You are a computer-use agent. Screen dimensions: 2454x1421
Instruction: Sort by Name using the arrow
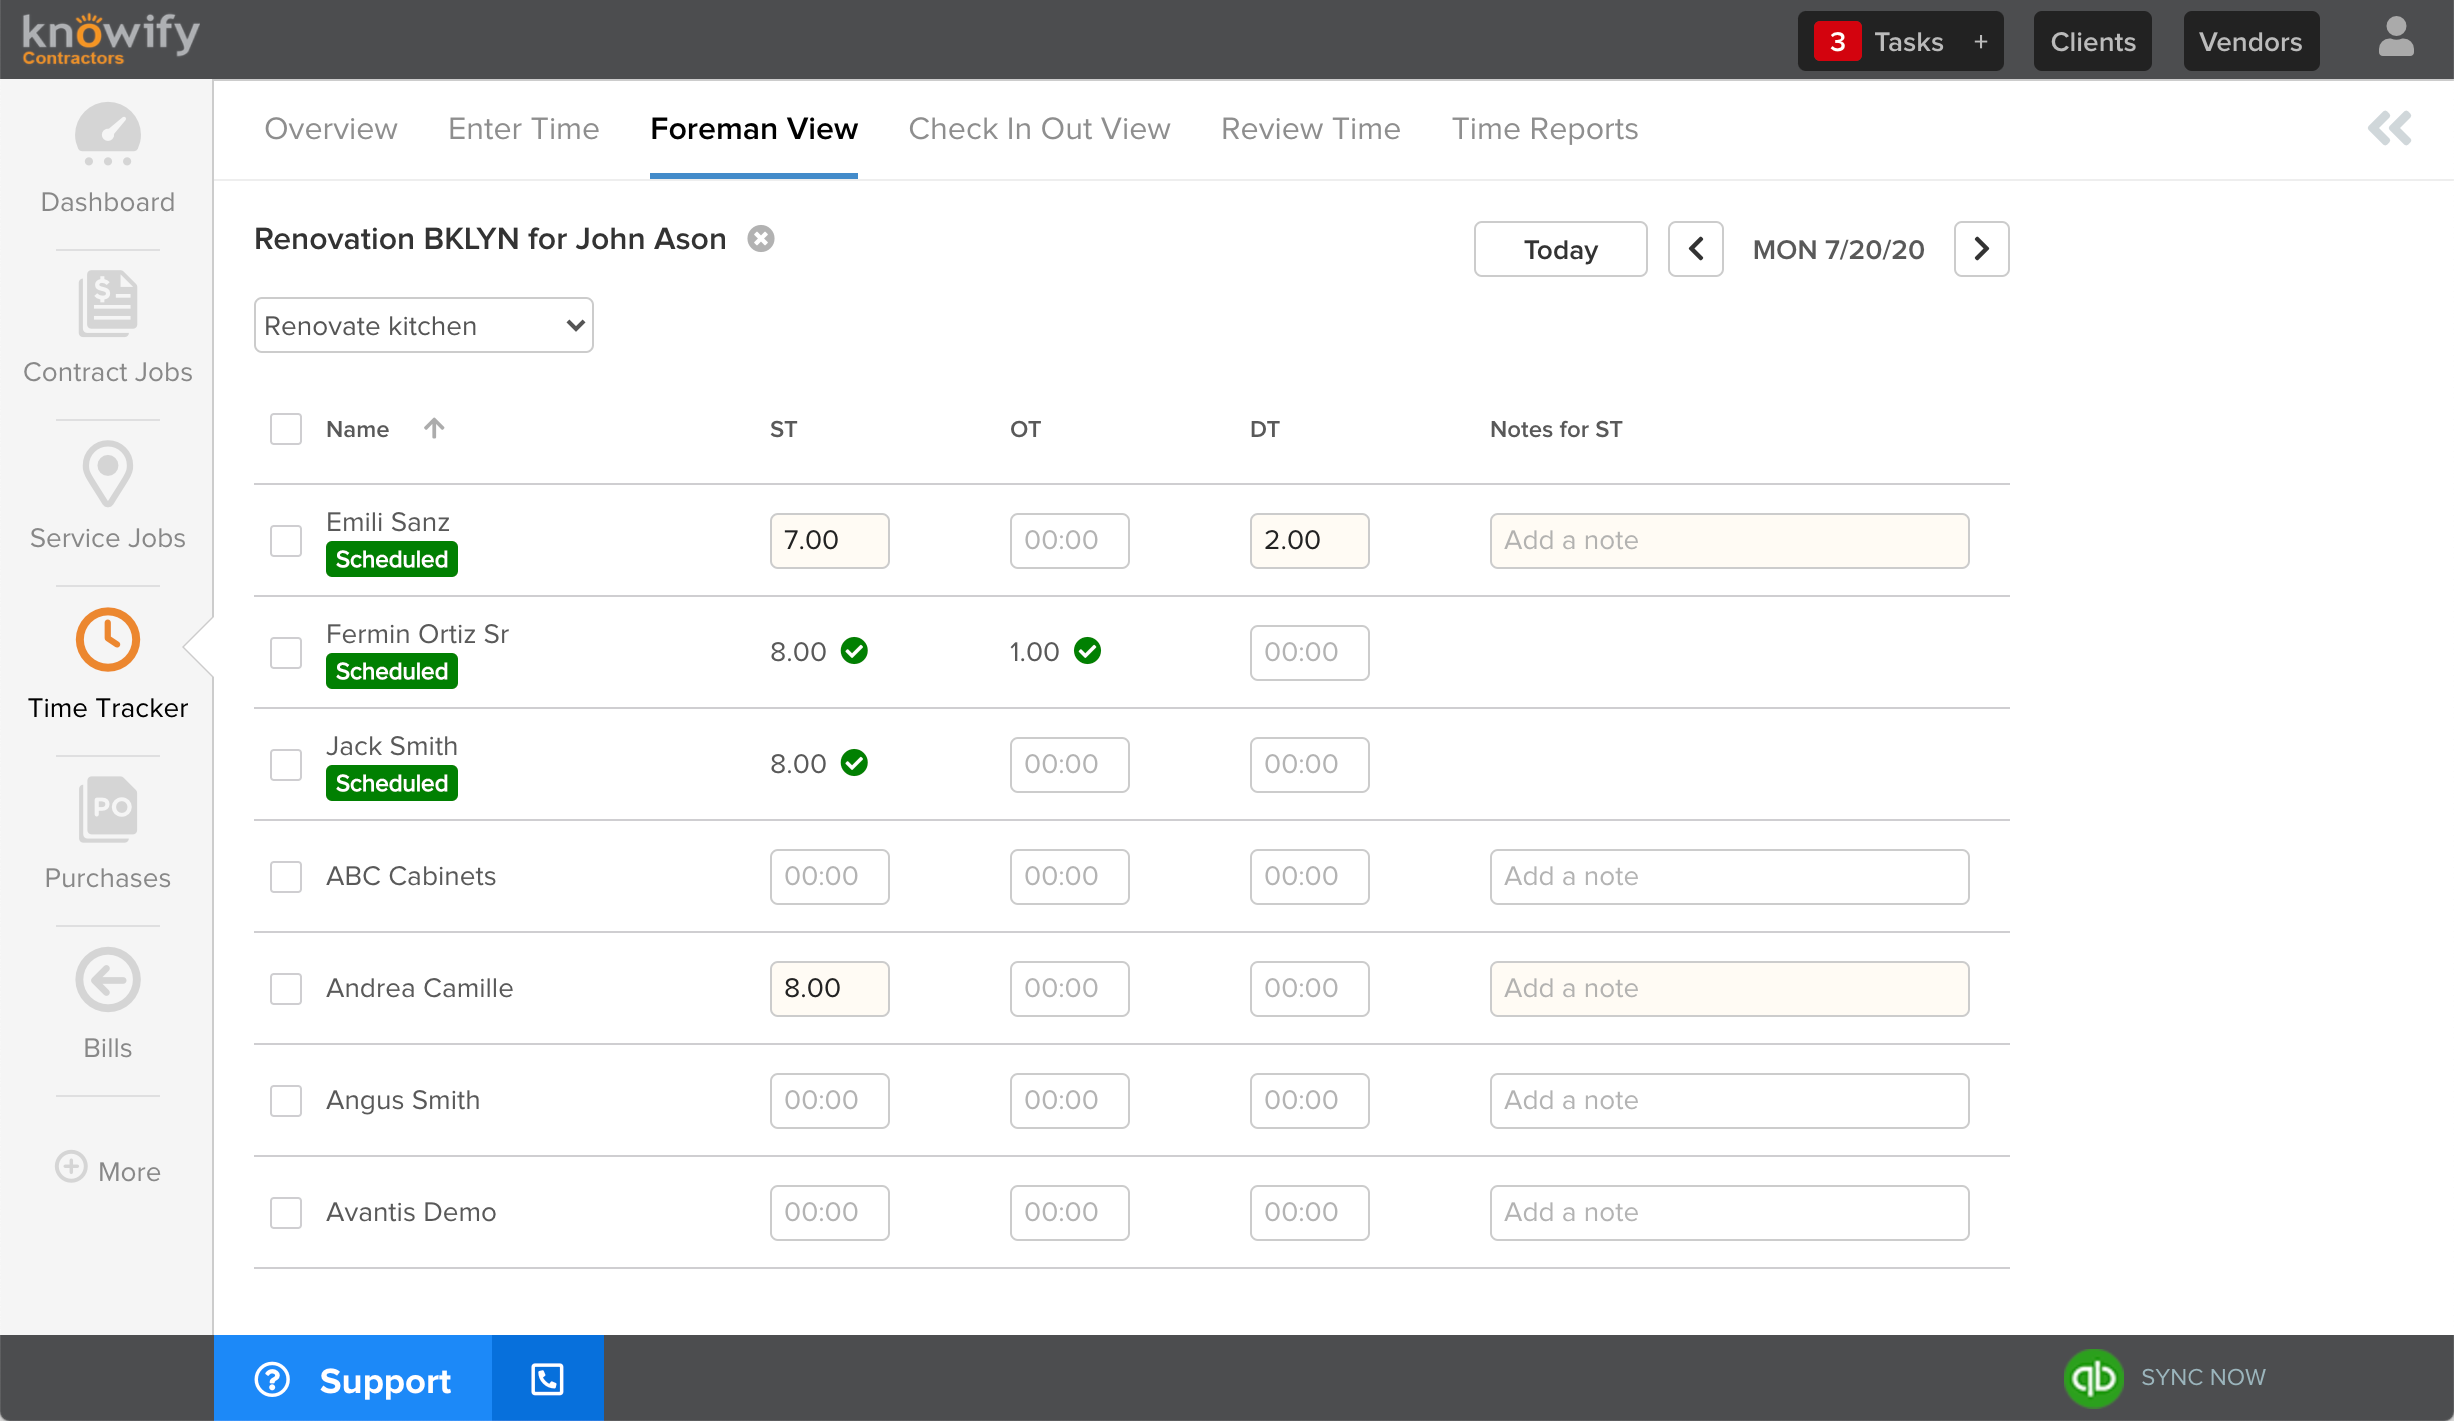click(434, 428)
